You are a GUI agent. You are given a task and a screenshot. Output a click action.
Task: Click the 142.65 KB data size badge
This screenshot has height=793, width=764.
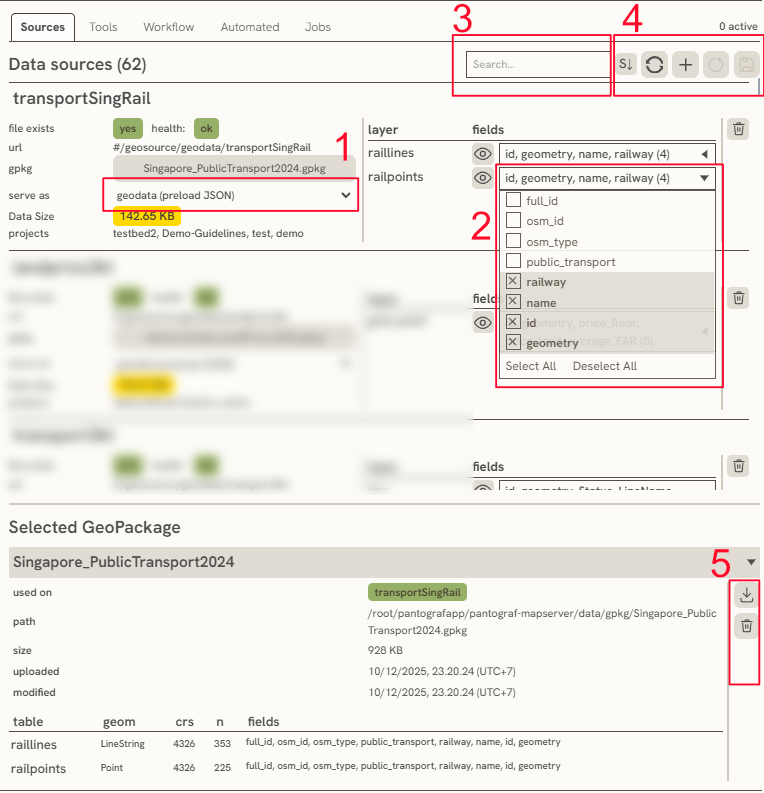[x=147, y=216]
